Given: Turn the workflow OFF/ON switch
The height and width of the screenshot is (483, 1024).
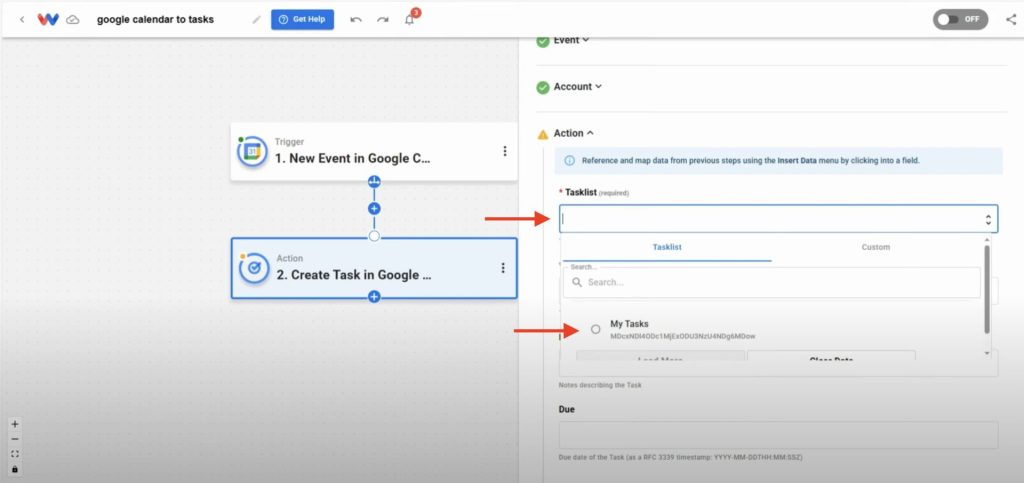Looking at the screenshot, I should click(959, 20).
